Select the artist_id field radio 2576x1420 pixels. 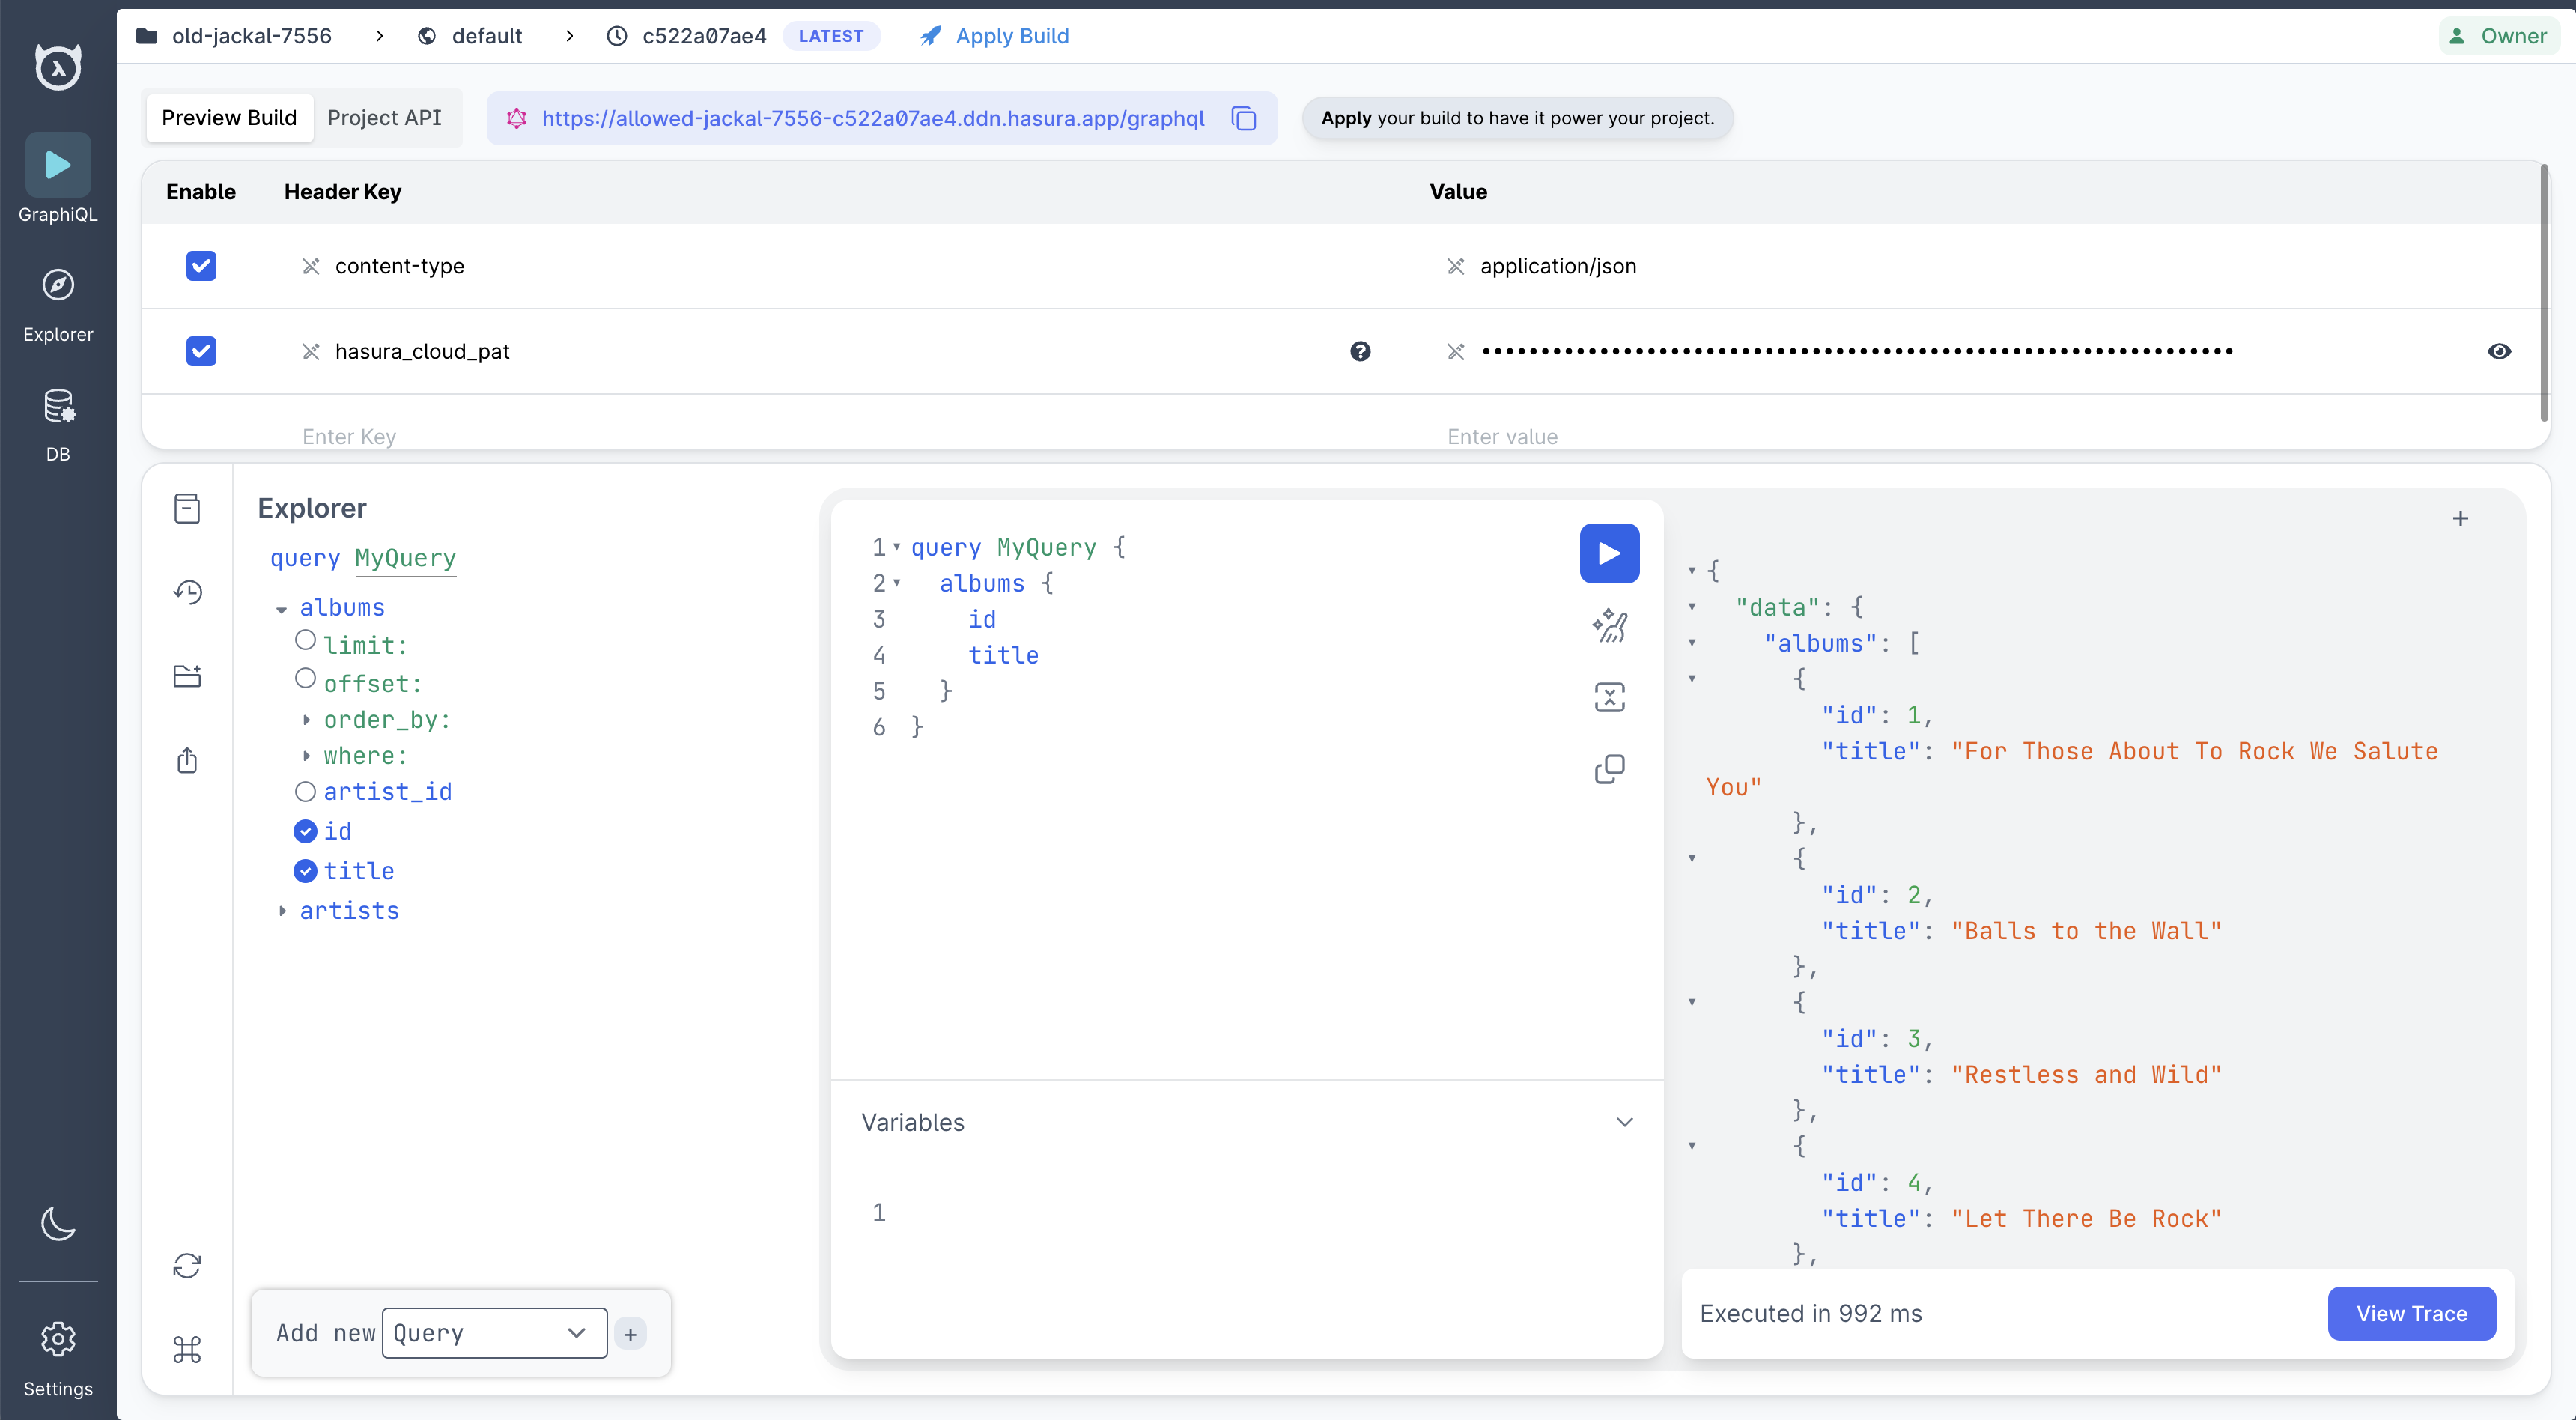tap(305, 792)
